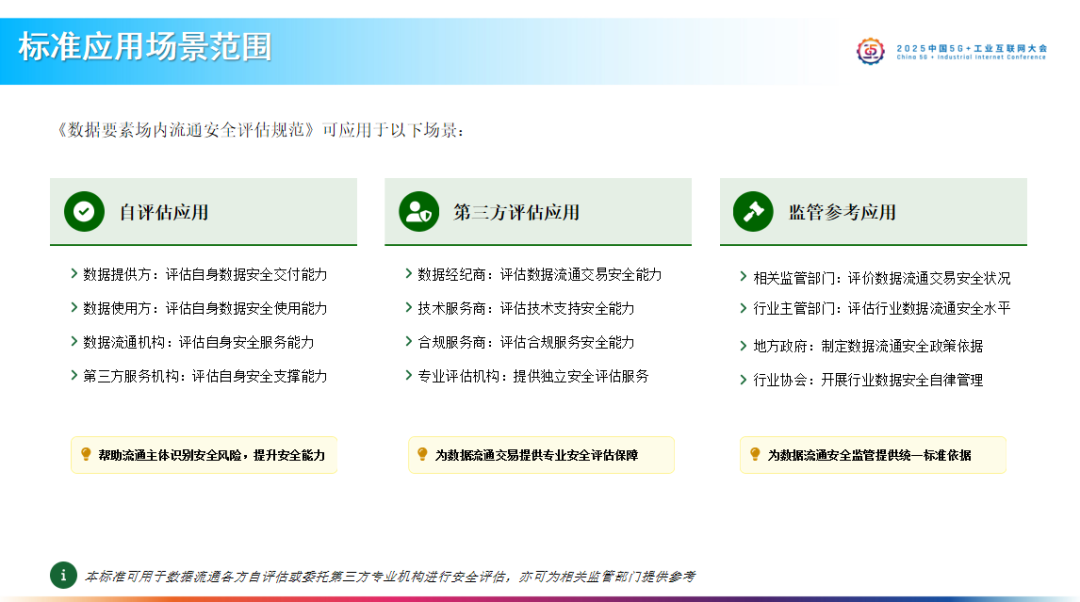Screen dimensions: 1080x602
Task: Click the 行业协会 list item
Action: [x=867, y=380]
